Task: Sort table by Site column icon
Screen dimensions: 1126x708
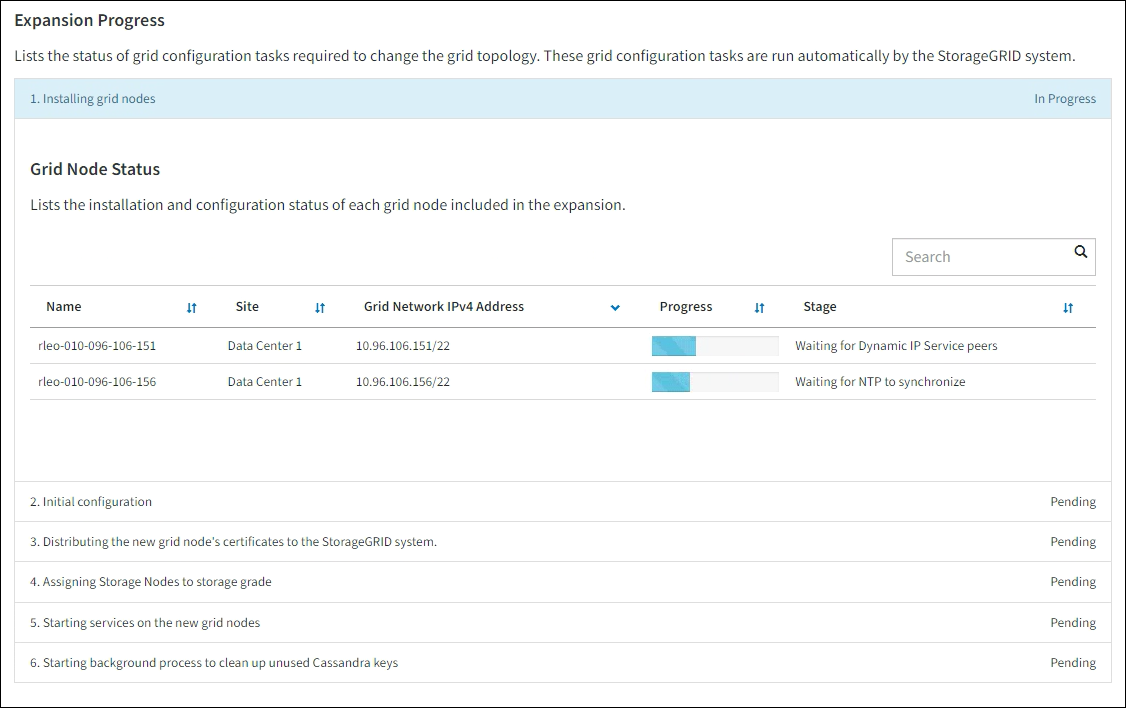Action: (x=320, y=308)
